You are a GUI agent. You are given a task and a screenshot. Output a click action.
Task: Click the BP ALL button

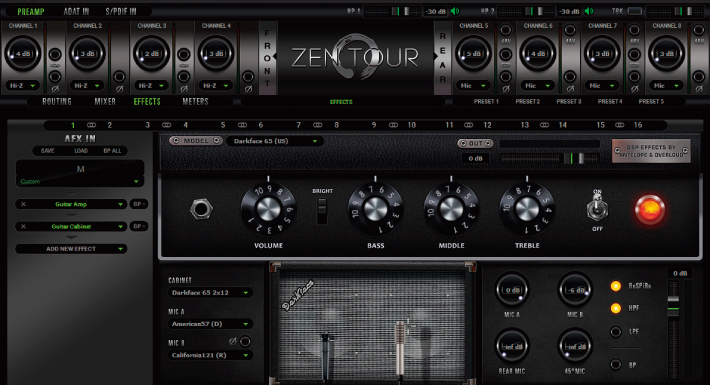pyautogui.click(x=112, y=151)
